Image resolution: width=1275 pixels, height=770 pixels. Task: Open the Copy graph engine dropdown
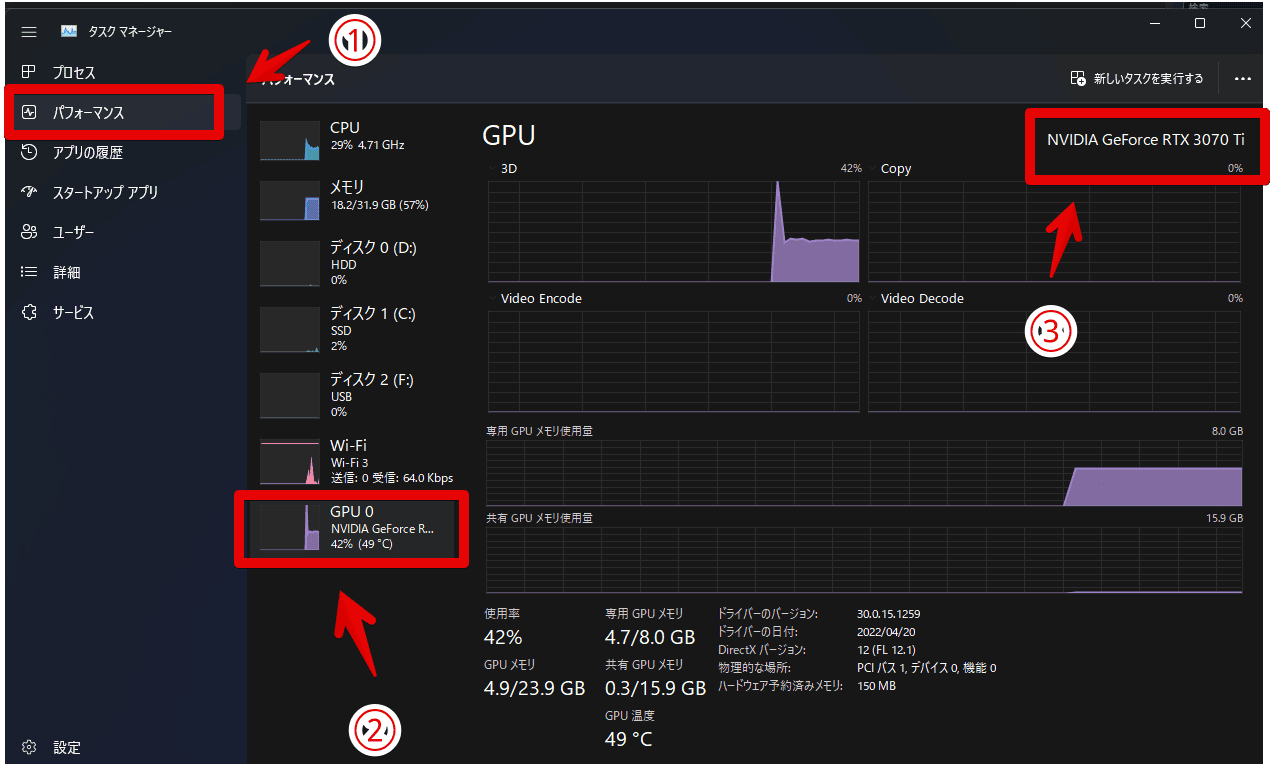pos(889,169)
